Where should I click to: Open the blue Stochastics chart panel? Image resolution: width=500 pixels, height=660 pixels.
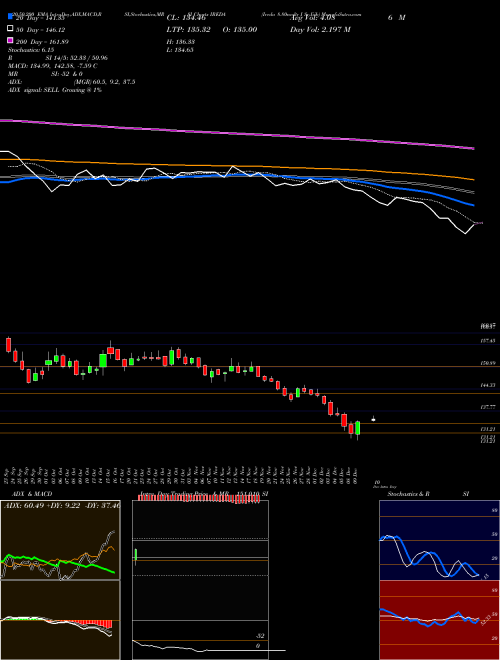[x=439, y=540]
